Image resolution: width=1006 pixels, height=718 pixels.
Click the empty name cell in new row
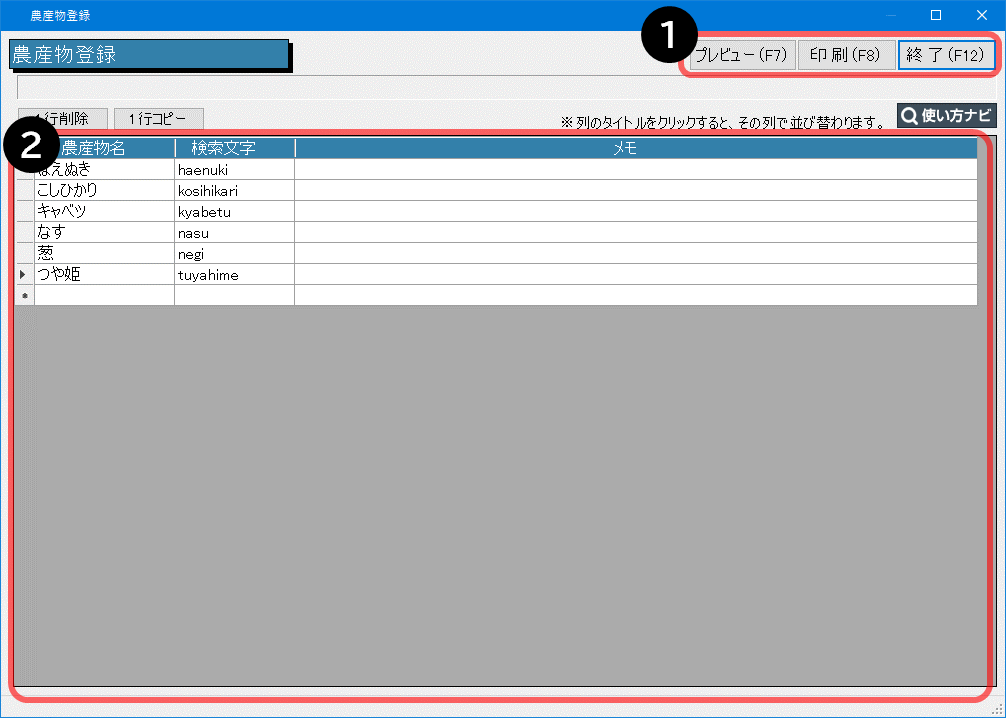[x=104, y=295]
